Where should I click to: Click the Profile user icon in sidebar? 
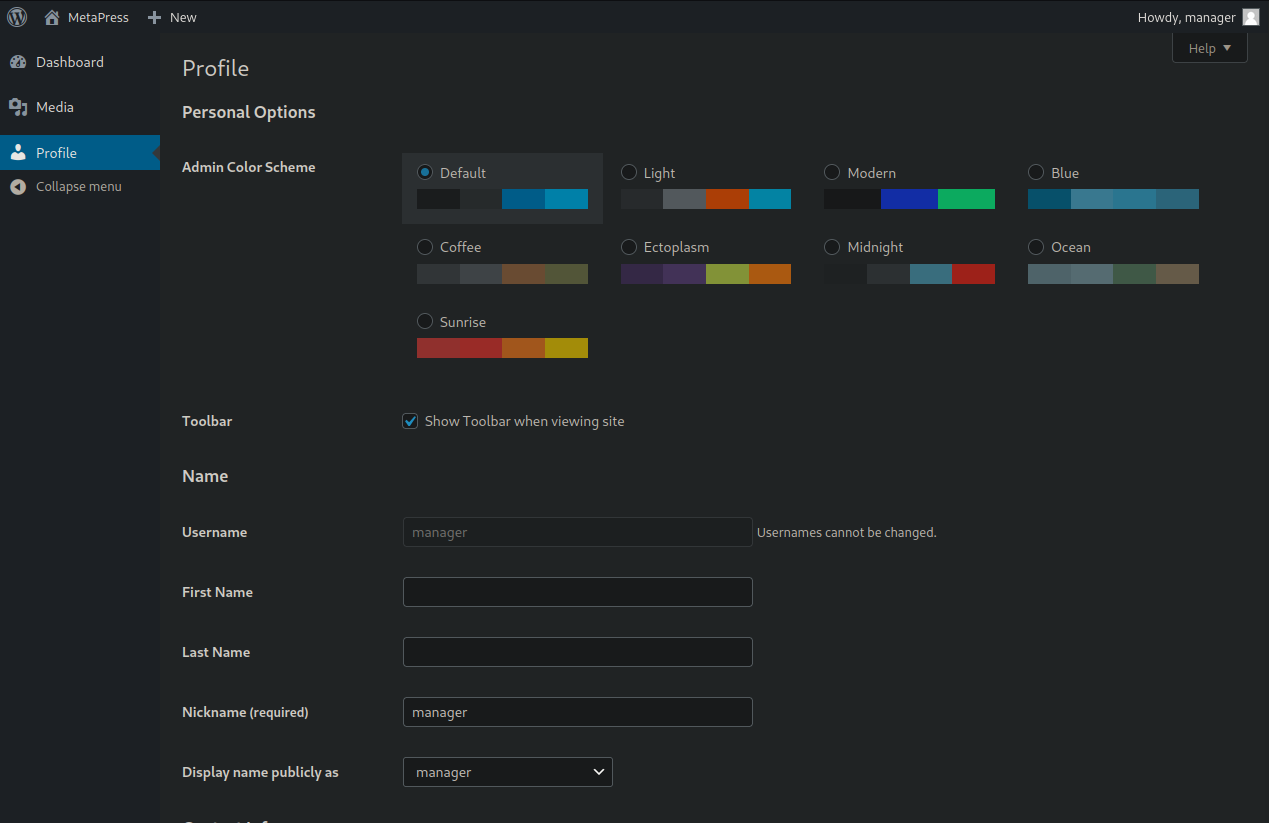tap(18, 153)
